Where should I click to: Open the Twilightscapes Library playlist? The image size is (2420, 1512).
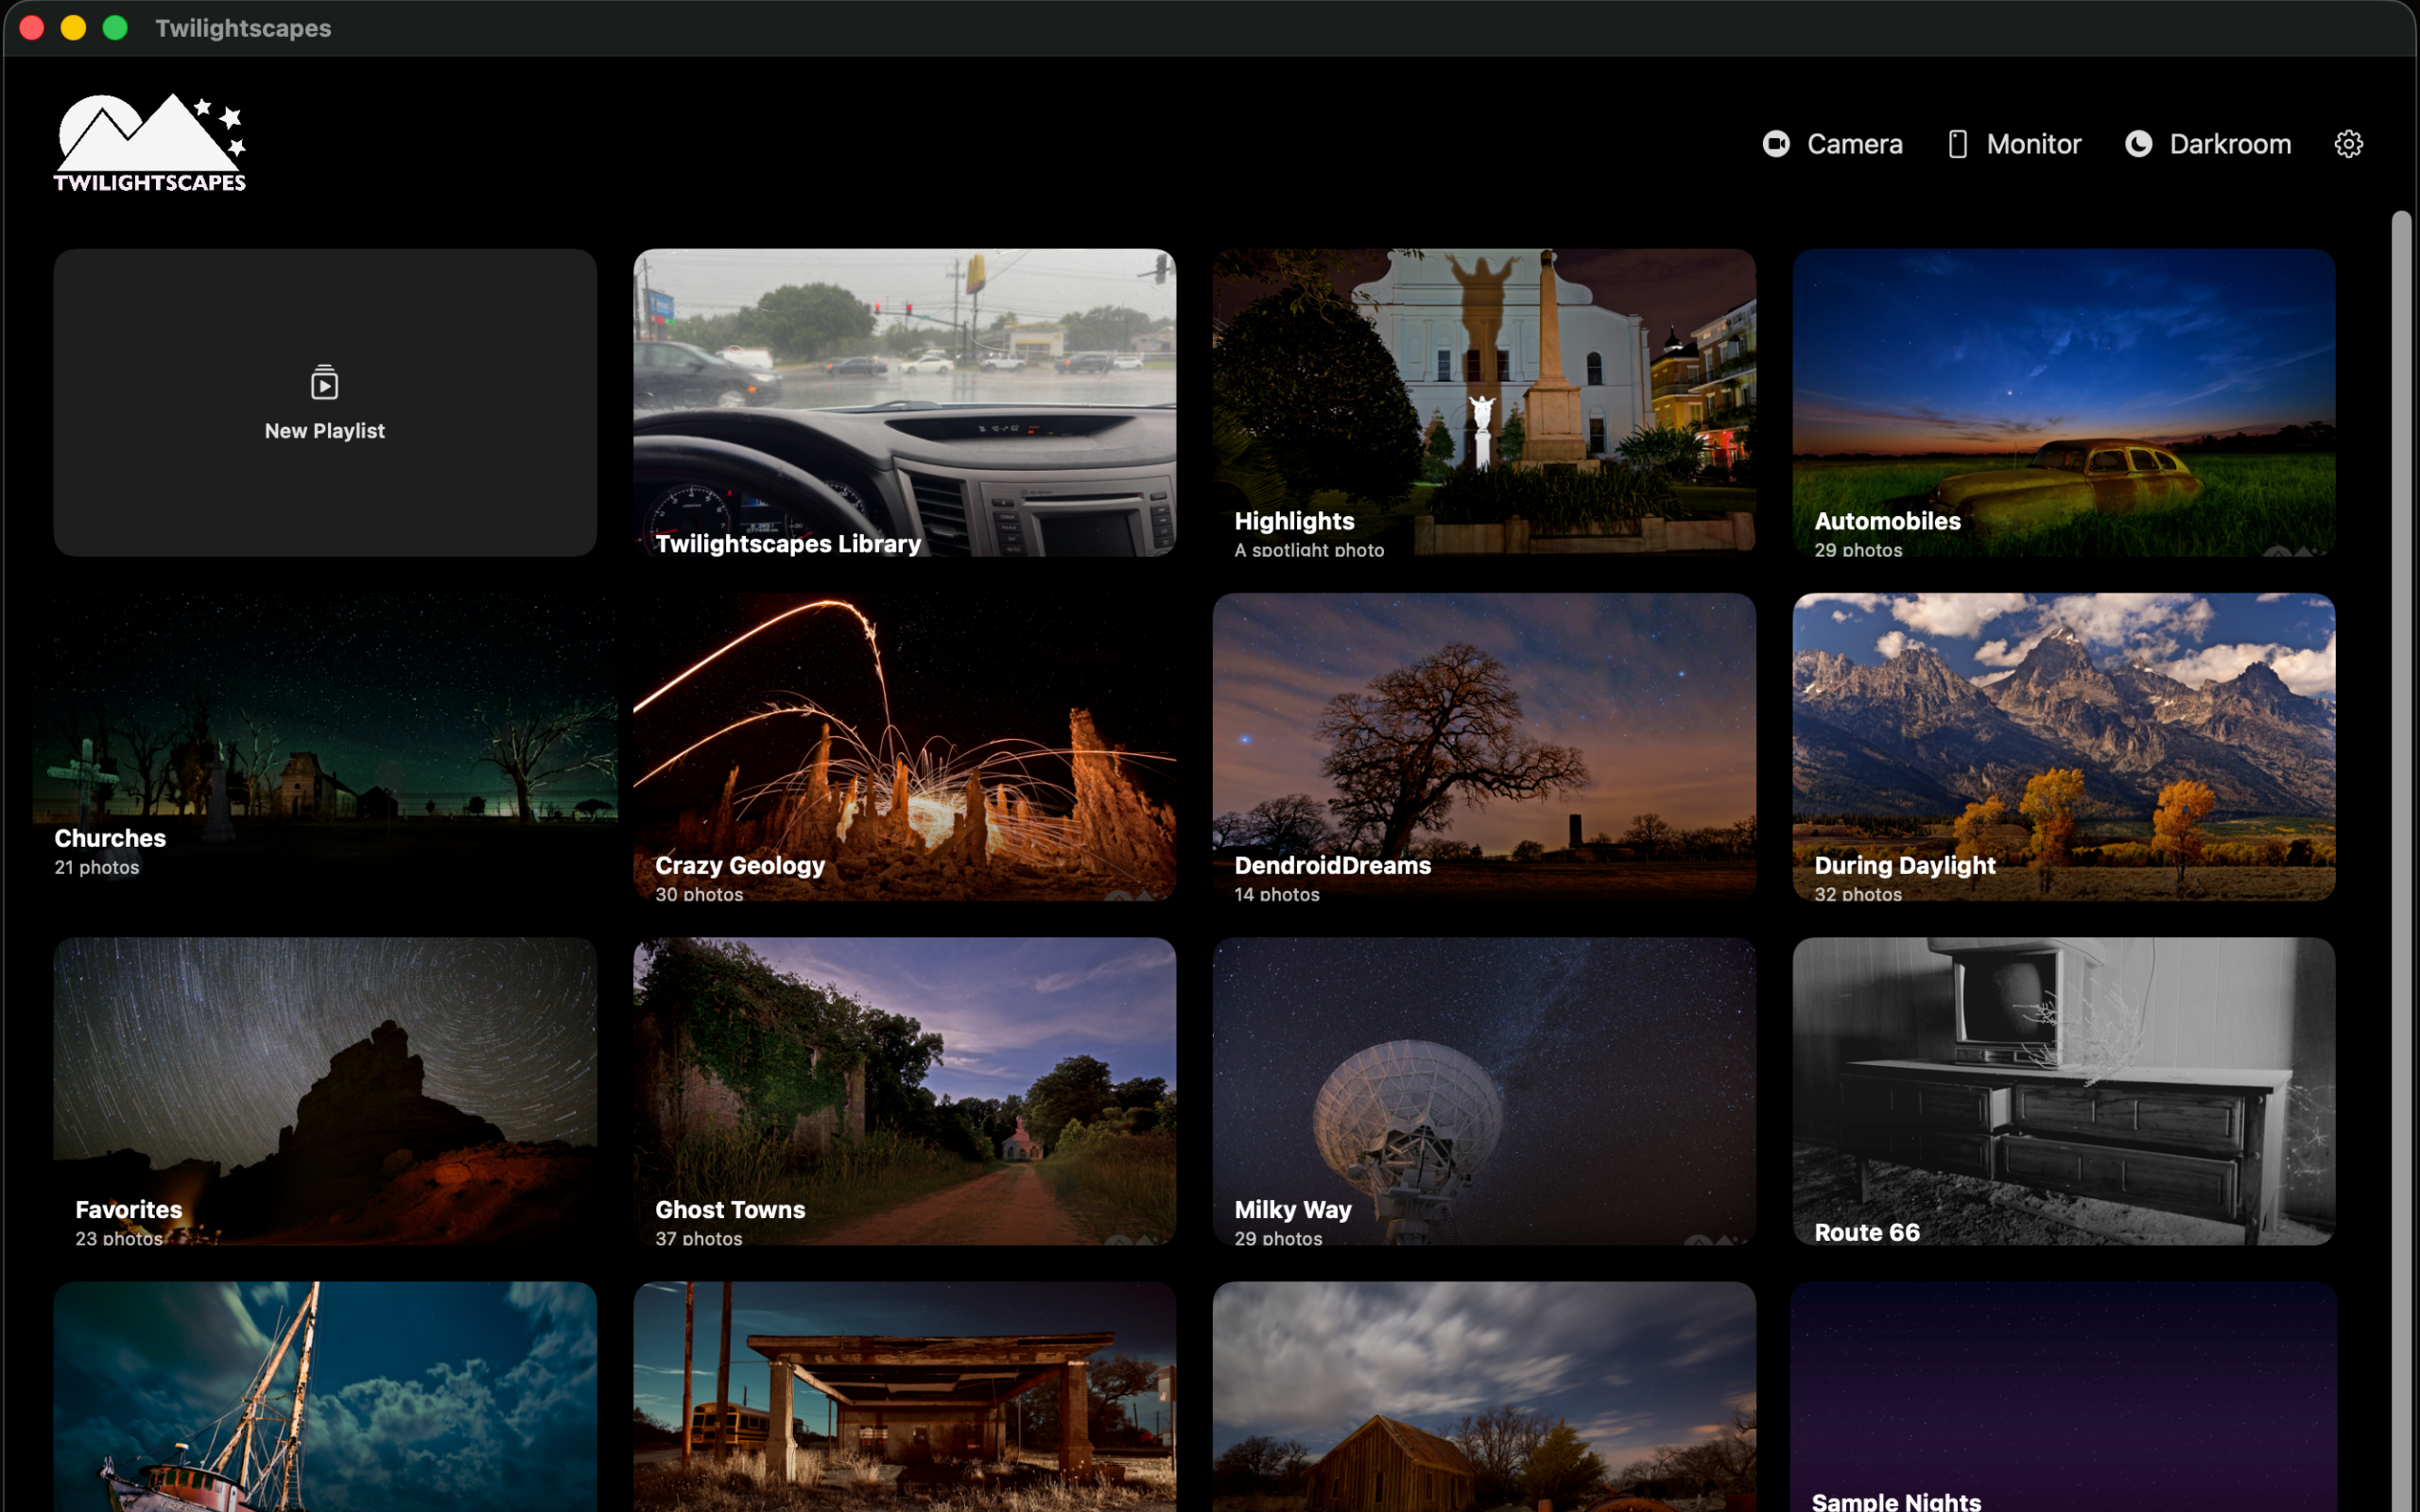[904, 402]
